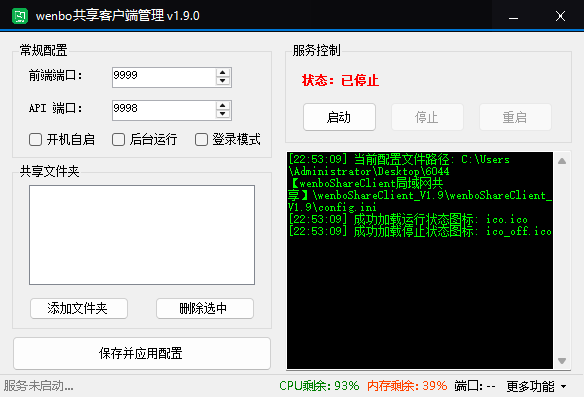Click the log line 当前配置文件路径
Viewport: 584px width, 397px height.
420,183
